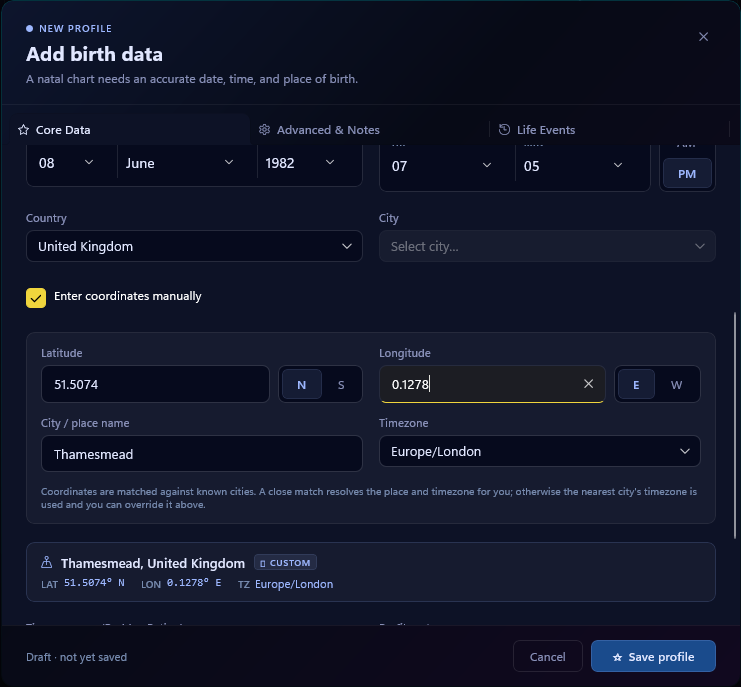
Task: Click the Latitude input field
Action: coord(155,384)
